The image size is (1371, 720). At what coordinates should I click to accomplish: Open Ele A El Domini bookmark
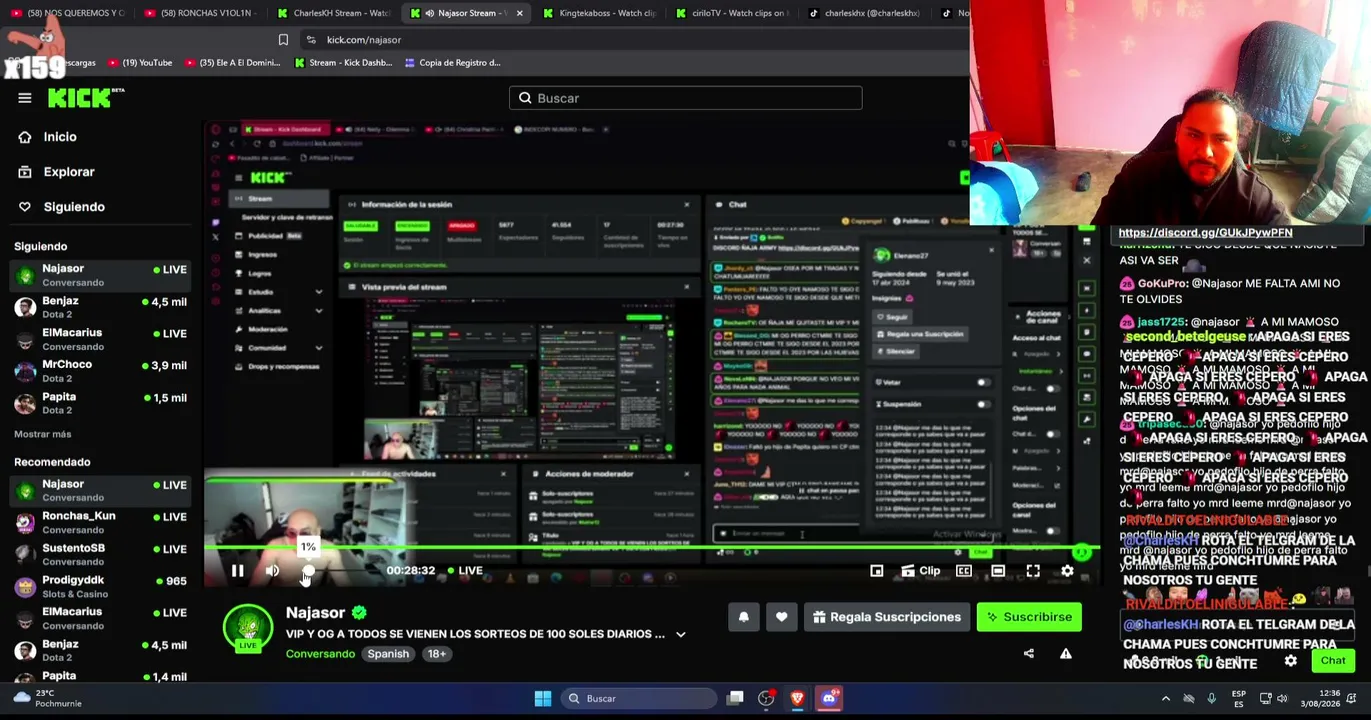coord(232,63)
